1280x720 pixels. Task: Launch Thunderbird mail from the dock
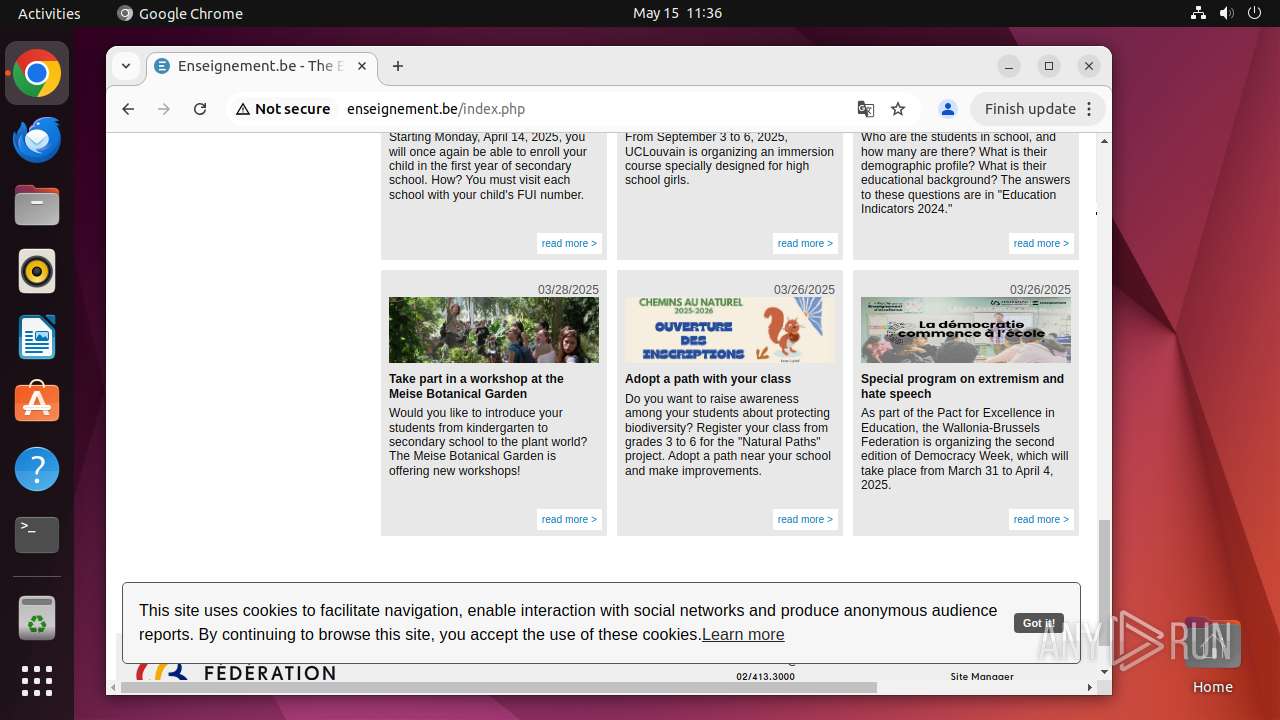37,139
